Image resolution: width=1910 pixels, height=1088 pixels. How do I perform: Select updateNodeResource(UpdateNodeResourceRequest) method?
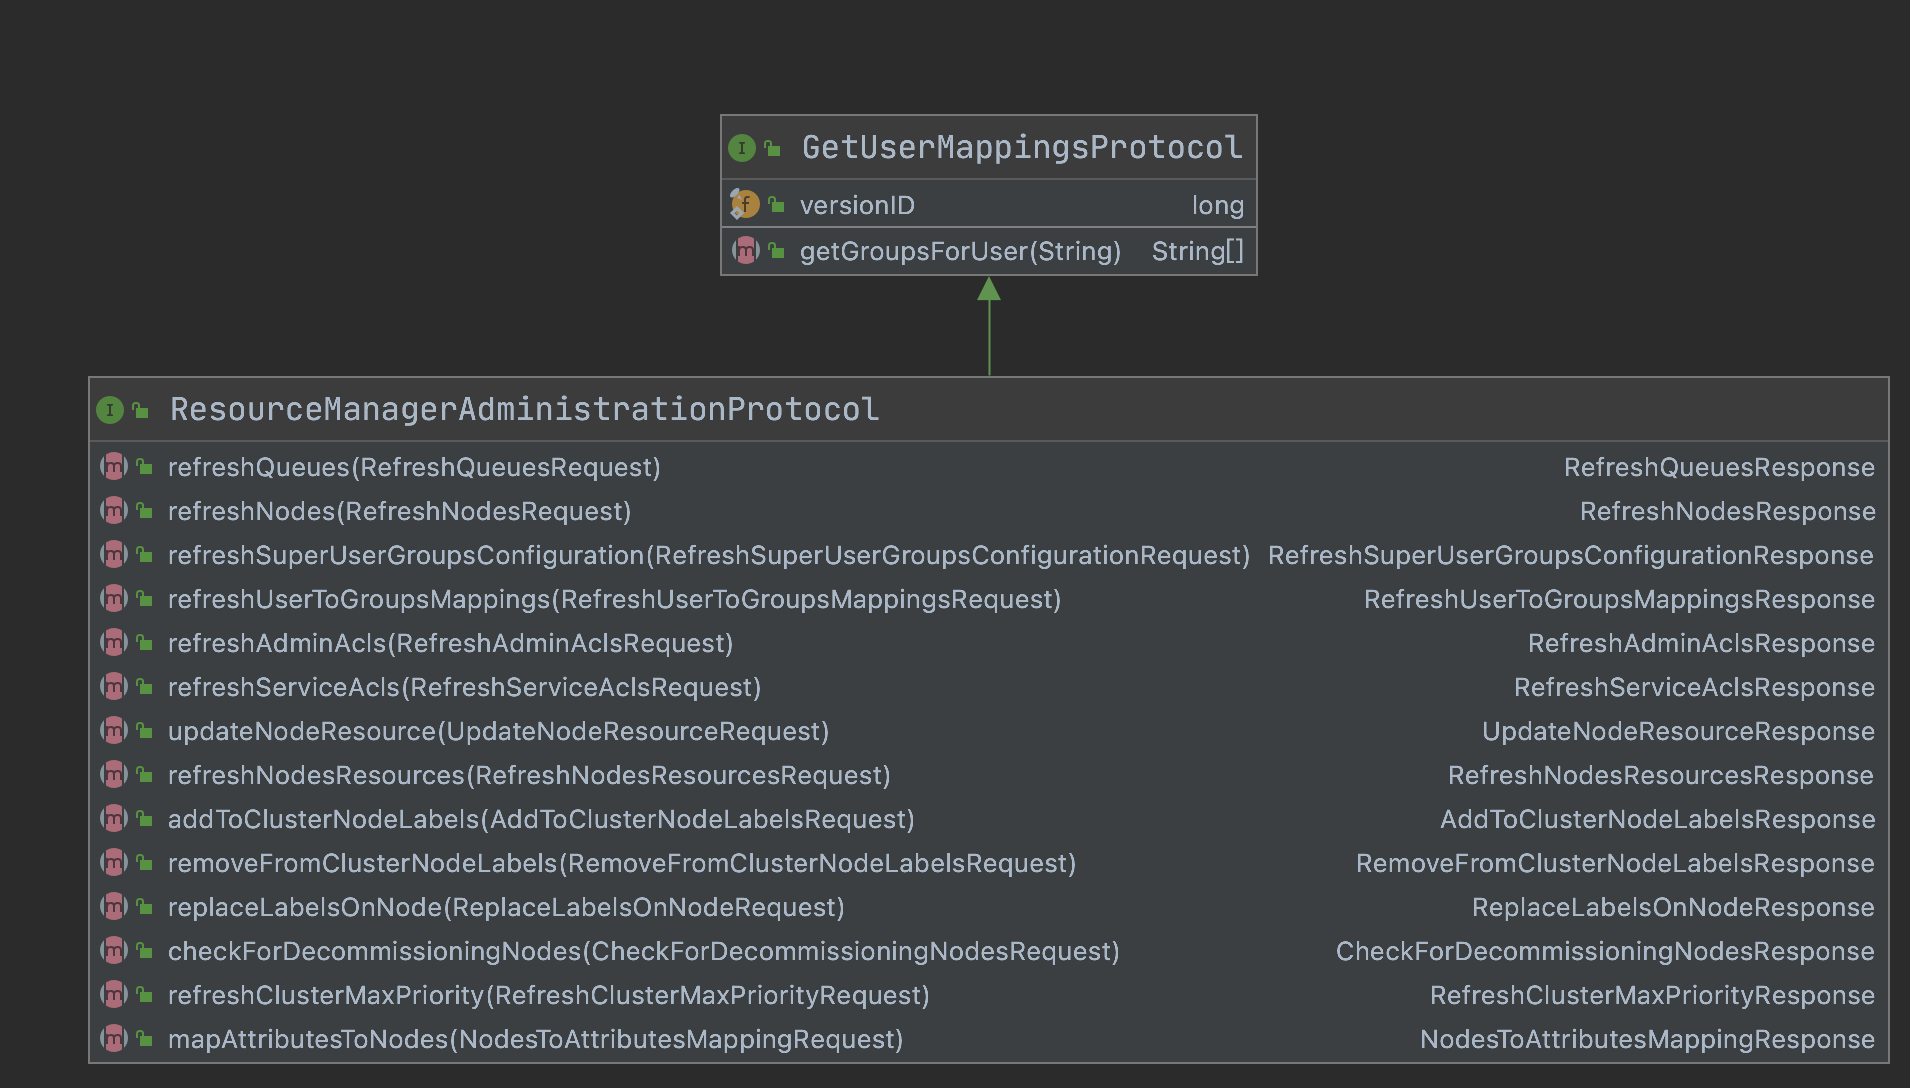498,731
